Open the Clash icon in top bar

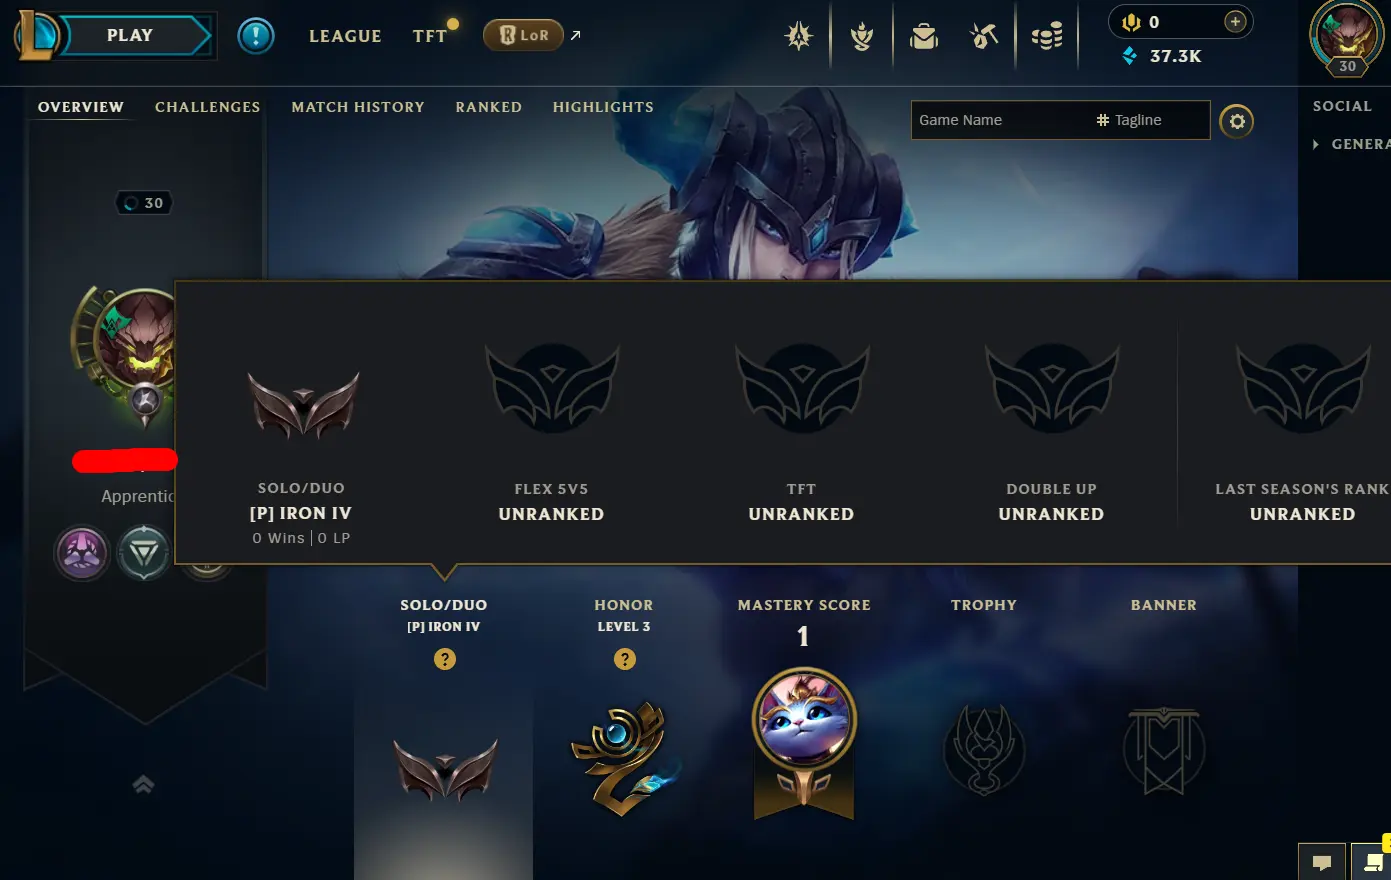[799, 37]
